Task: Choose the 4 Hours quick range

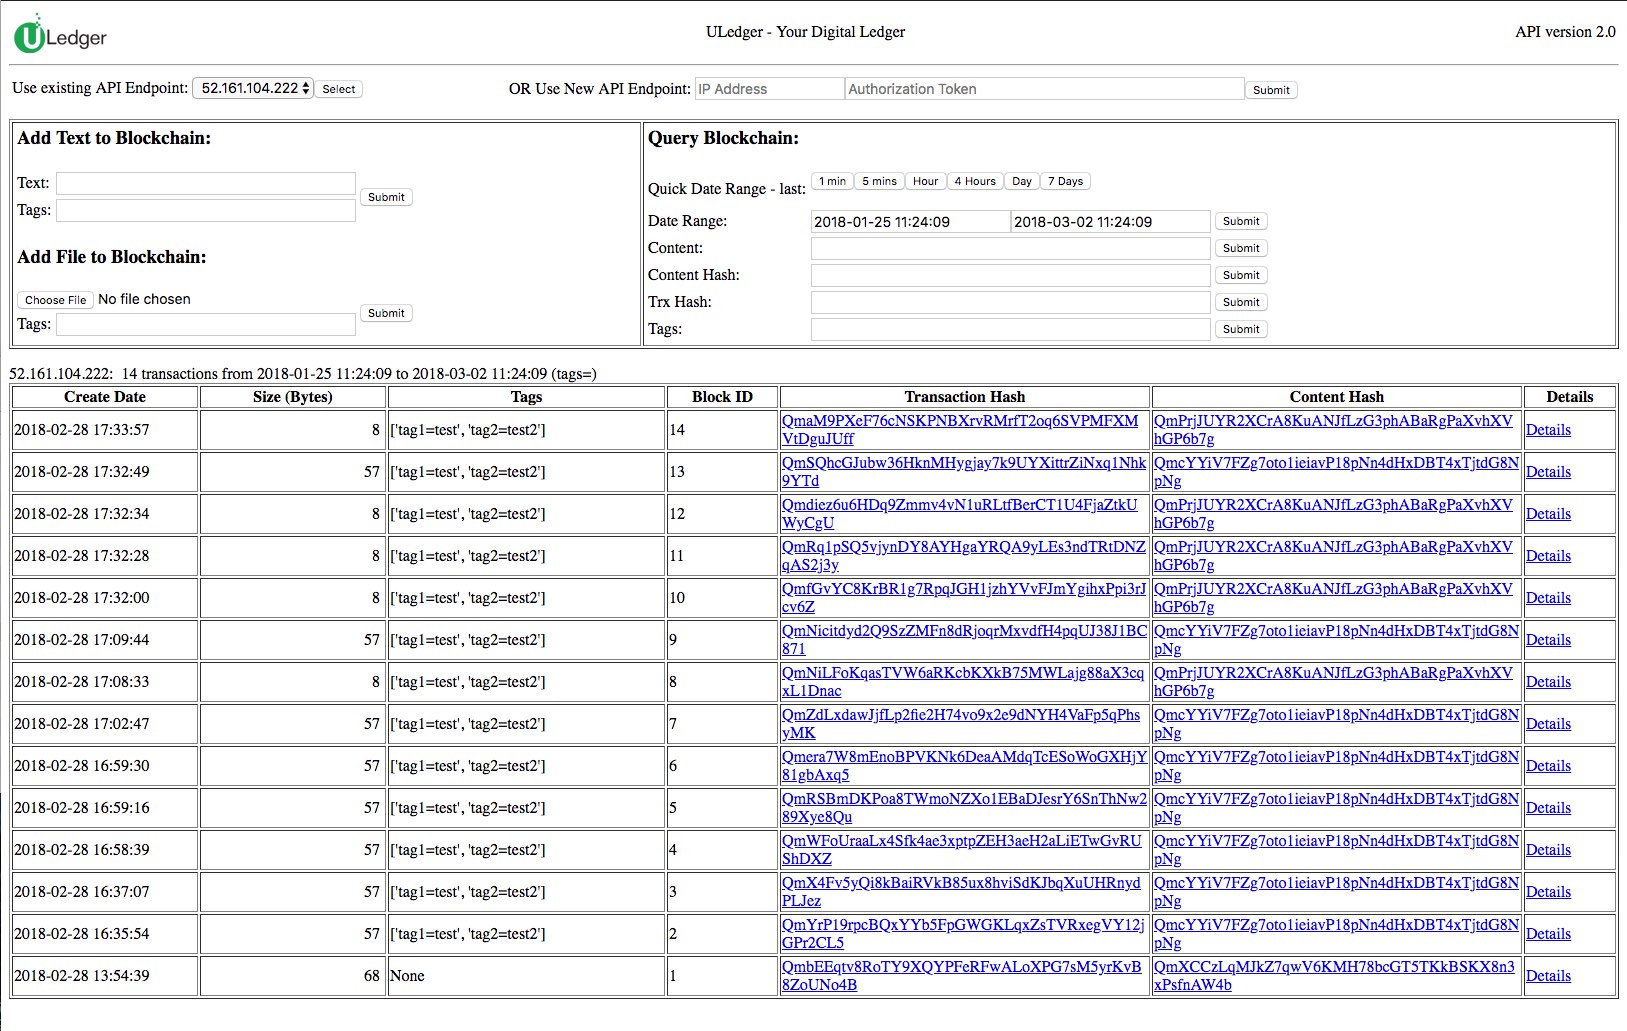Action: tap(974, 181)
